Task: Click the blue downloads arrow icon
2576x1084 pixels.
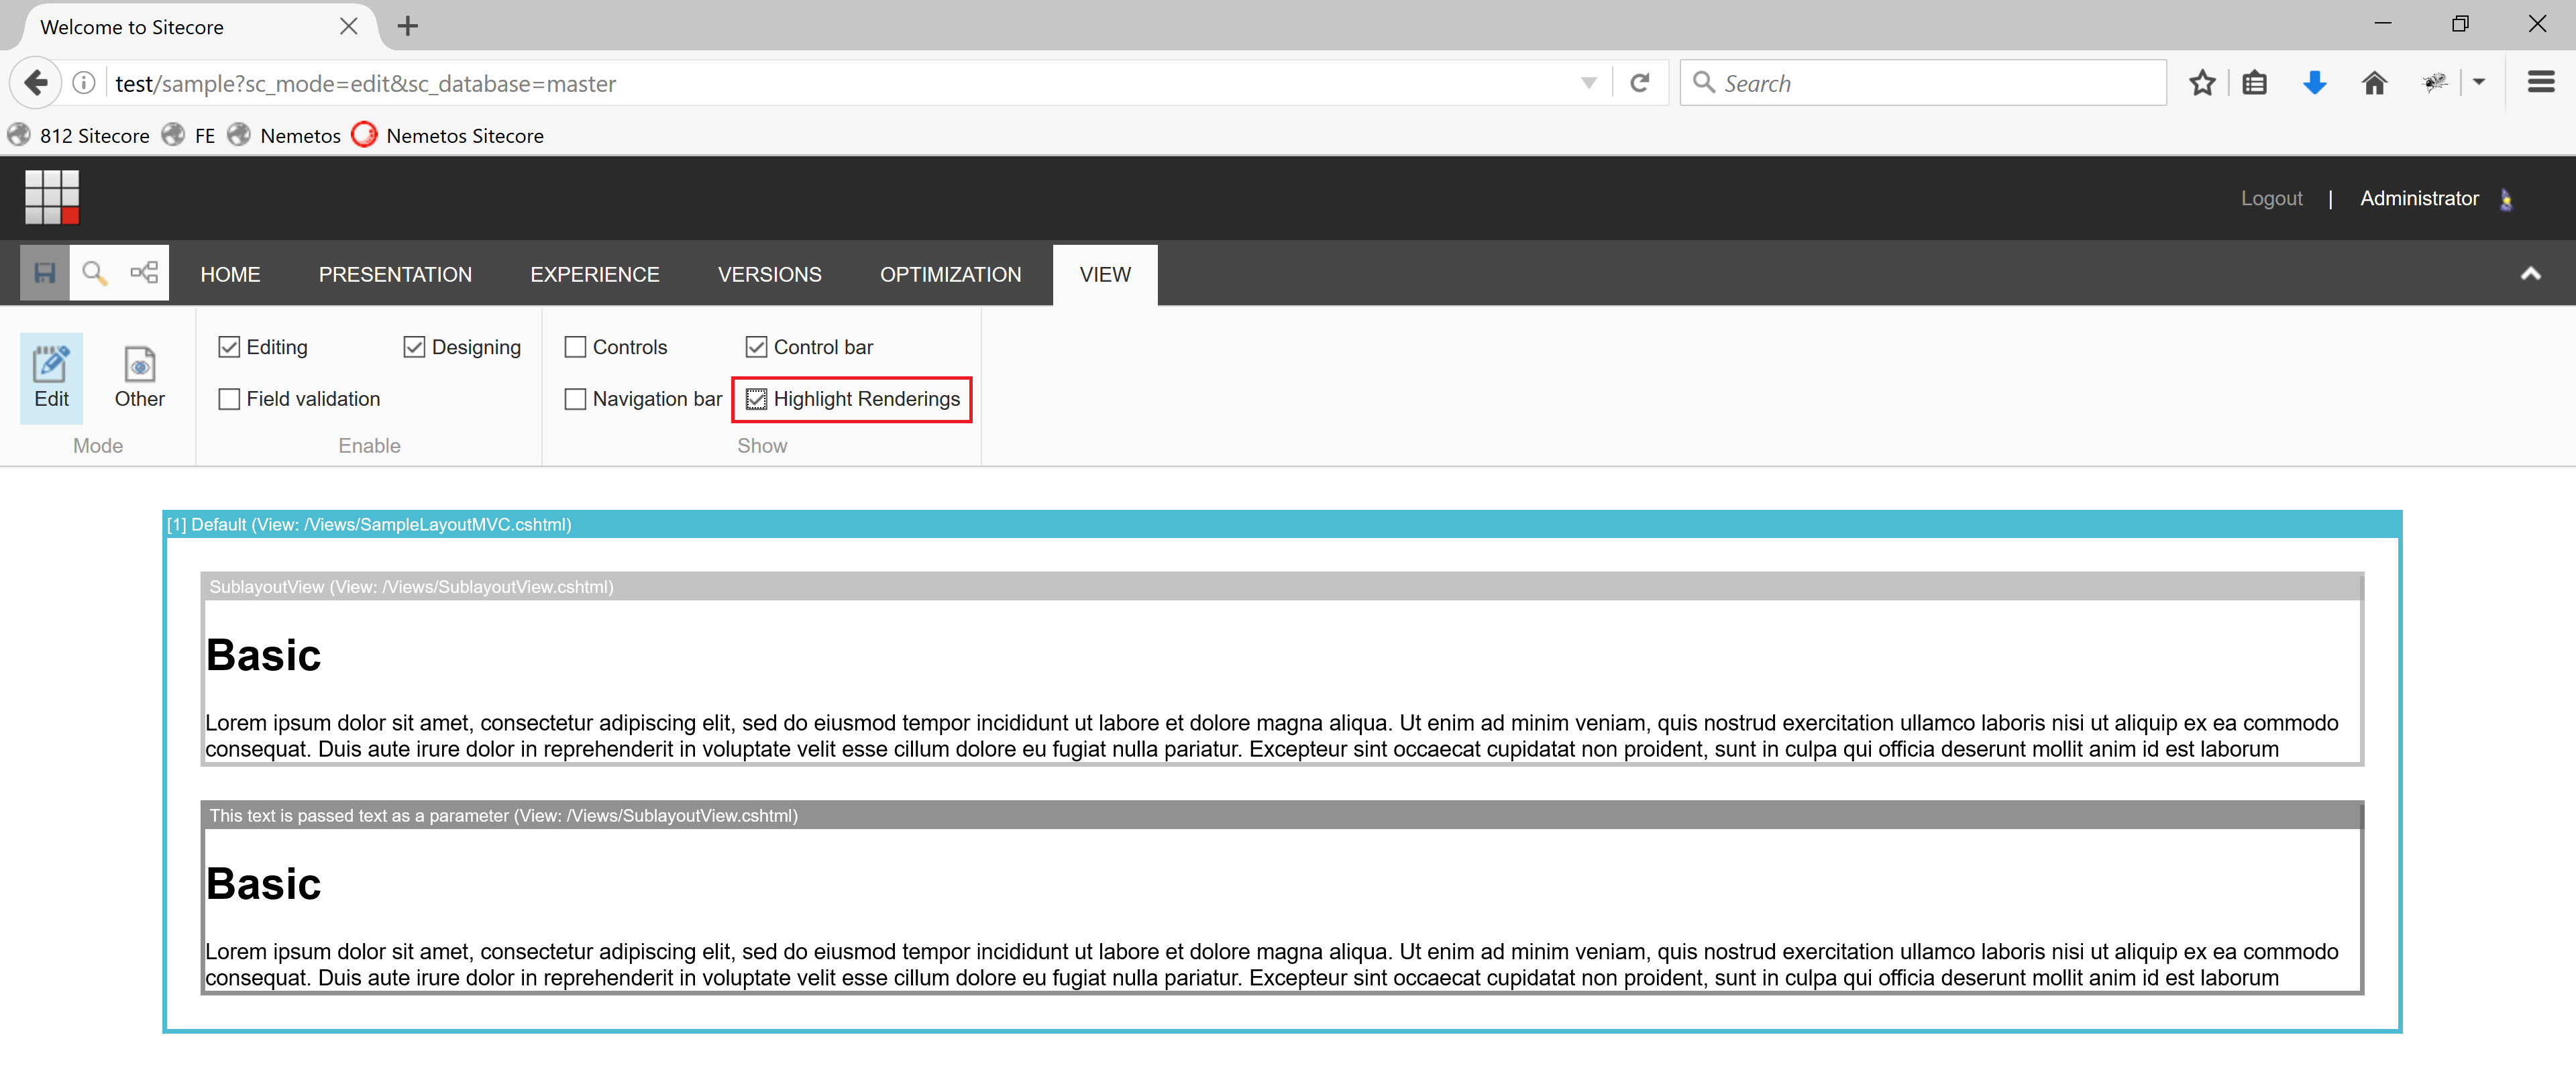Action: (x=2314, y=83)
